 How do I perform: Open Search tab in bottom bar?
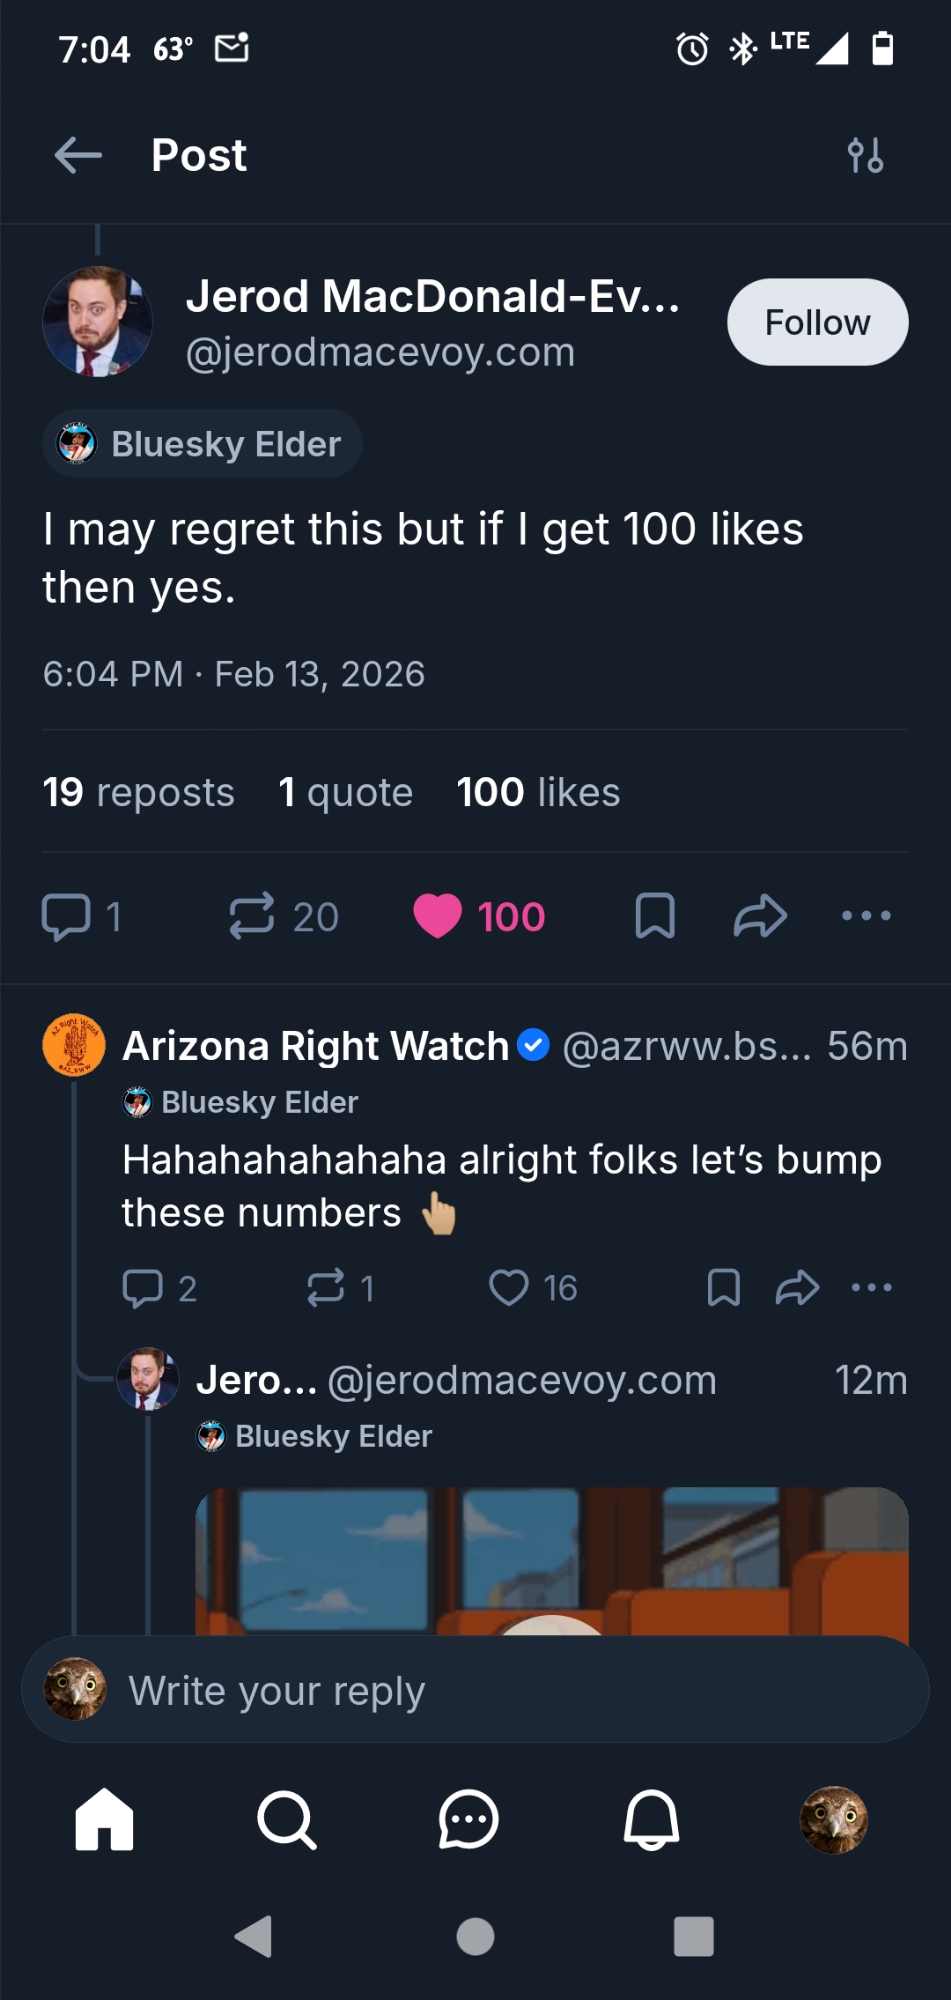point(286,1820)
